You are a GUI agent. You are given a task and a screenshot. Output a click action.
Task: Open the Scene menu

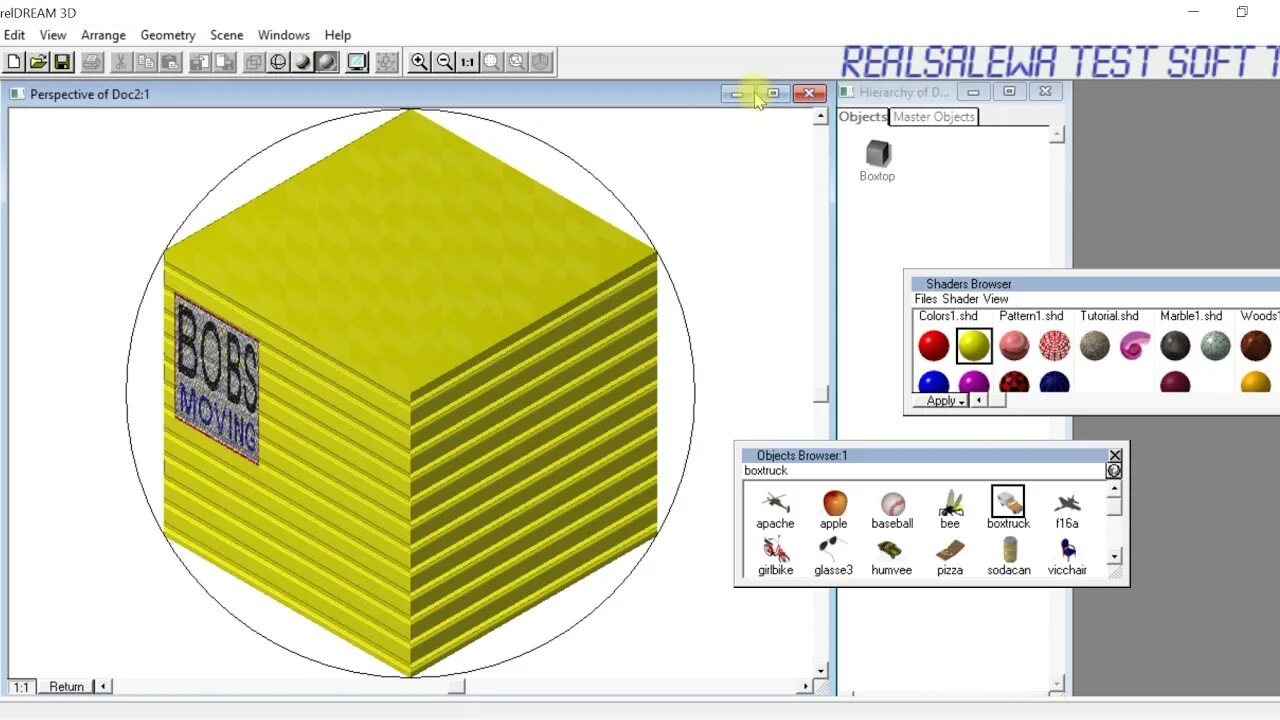226,35
